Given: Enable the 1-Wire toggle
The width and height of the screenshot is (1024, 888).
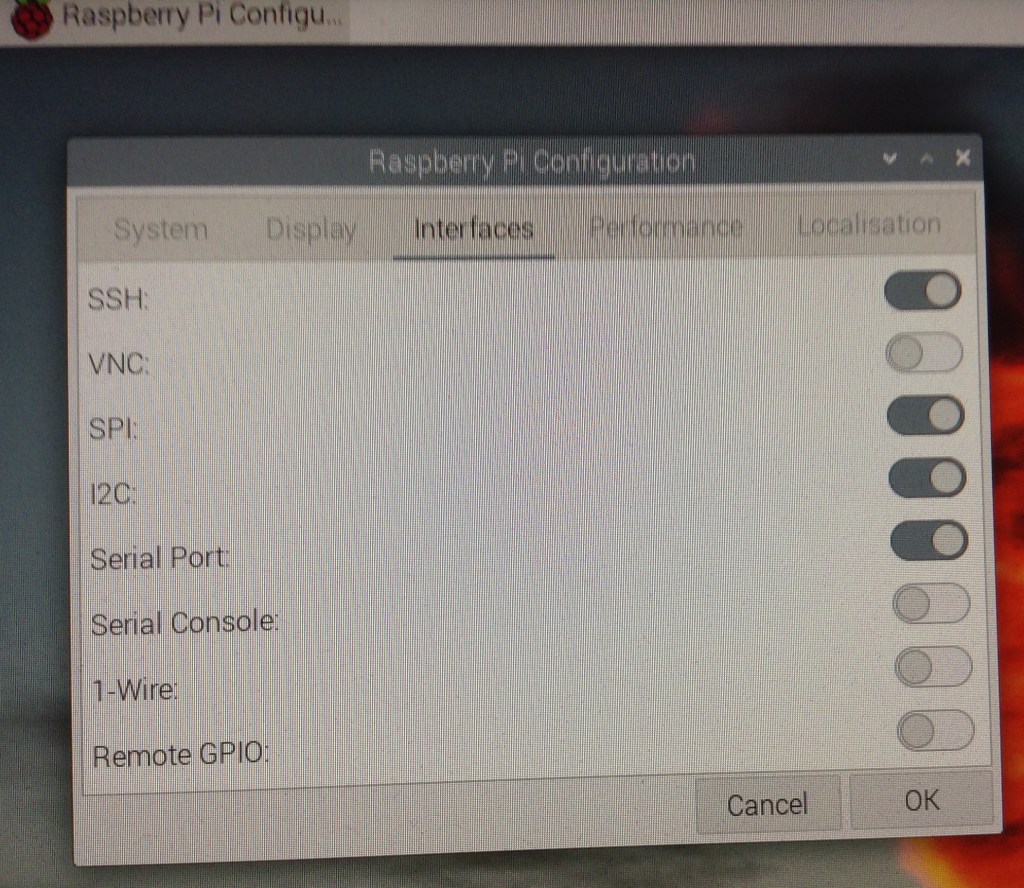Looking at the screenshot, I should coord(934,668).
